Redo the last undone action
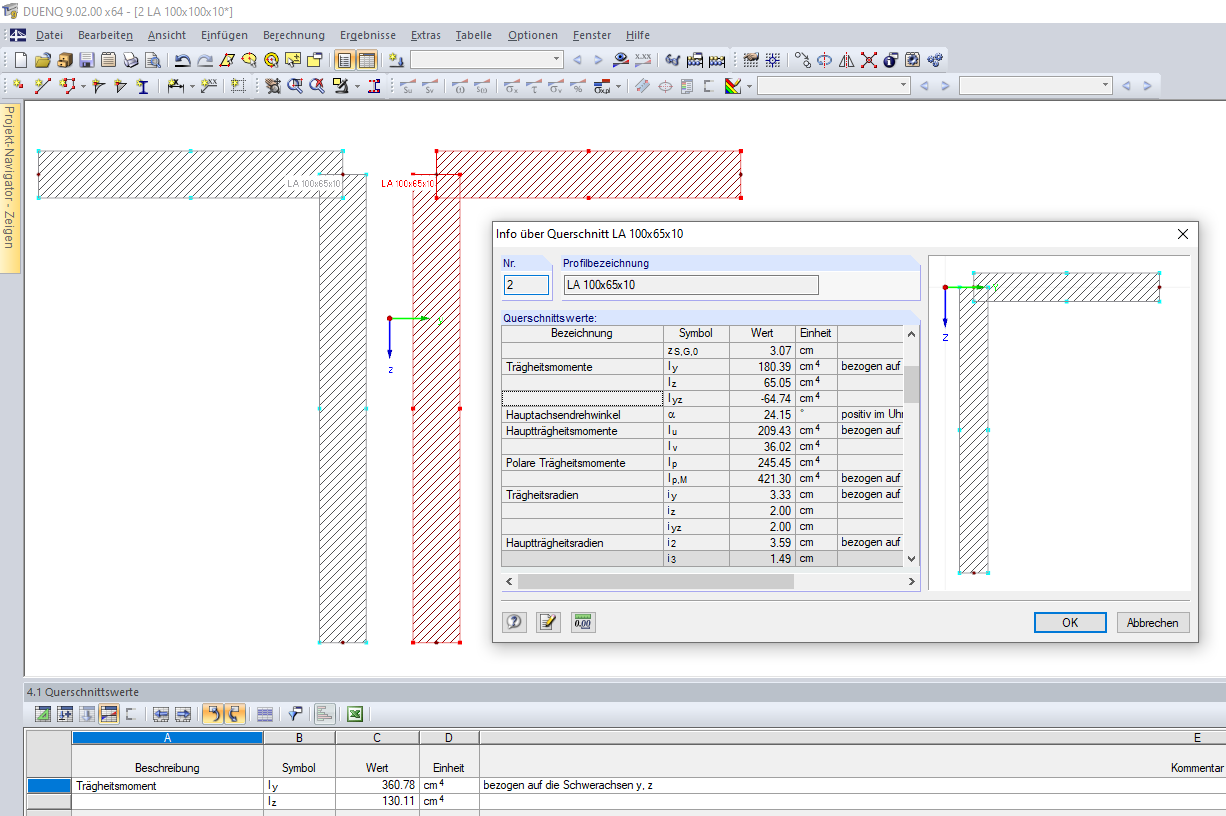The image size is (1226, 816). coord(204,60)
